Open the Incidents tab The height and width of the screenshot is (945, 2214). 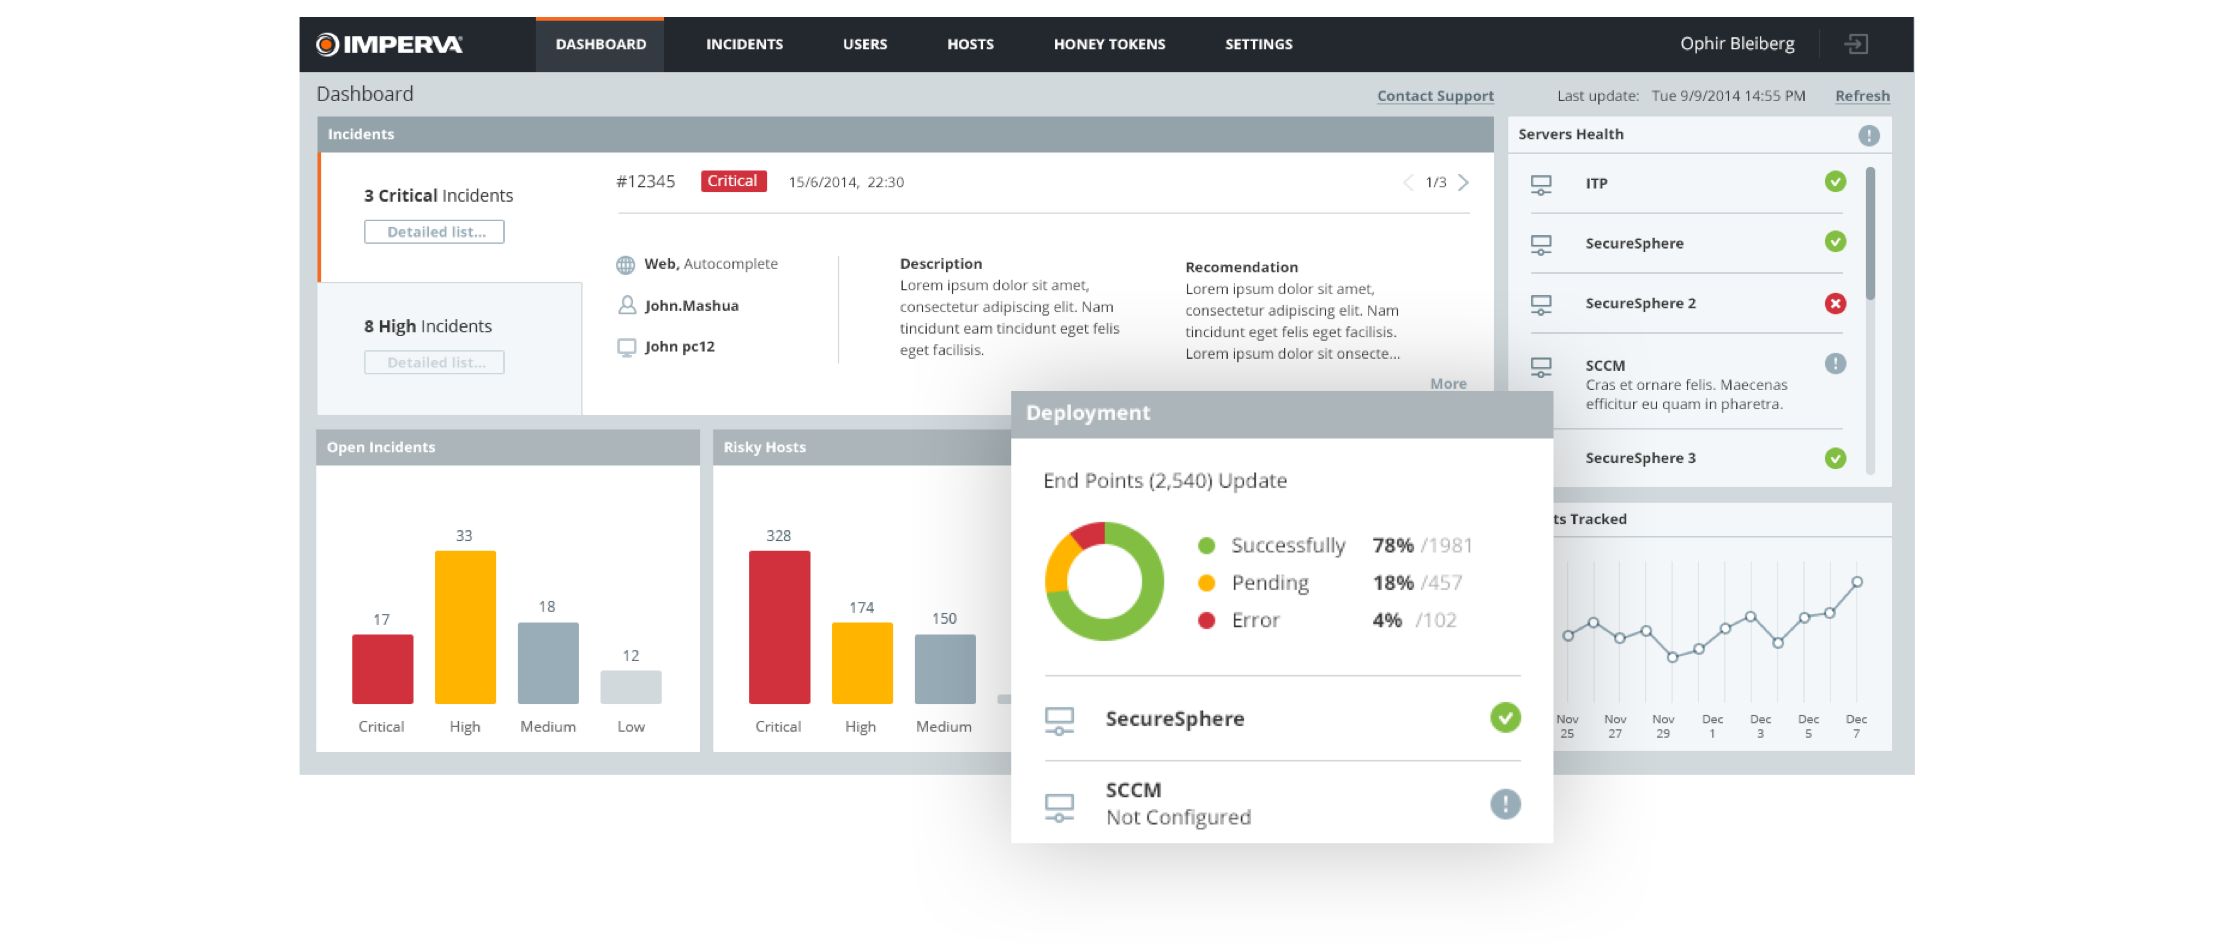[744, 44]
